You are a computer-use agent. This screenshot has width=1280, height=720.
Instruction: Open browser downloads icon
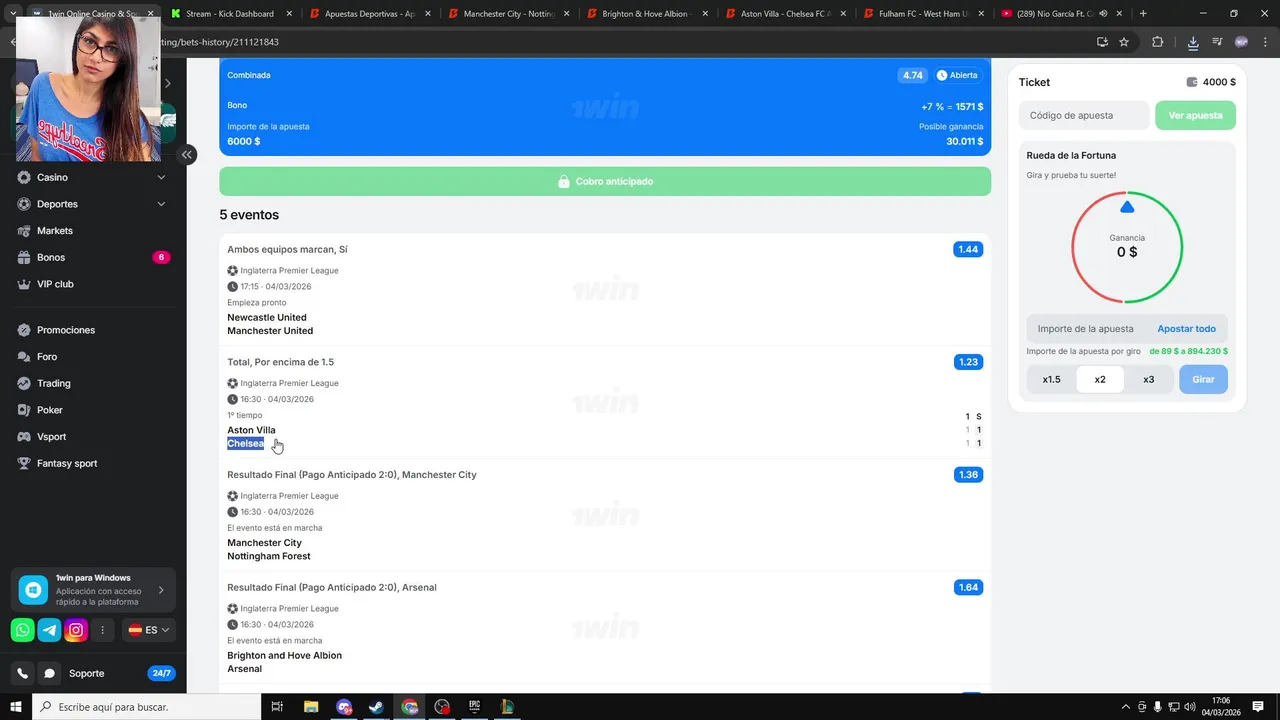[1193, 42]
